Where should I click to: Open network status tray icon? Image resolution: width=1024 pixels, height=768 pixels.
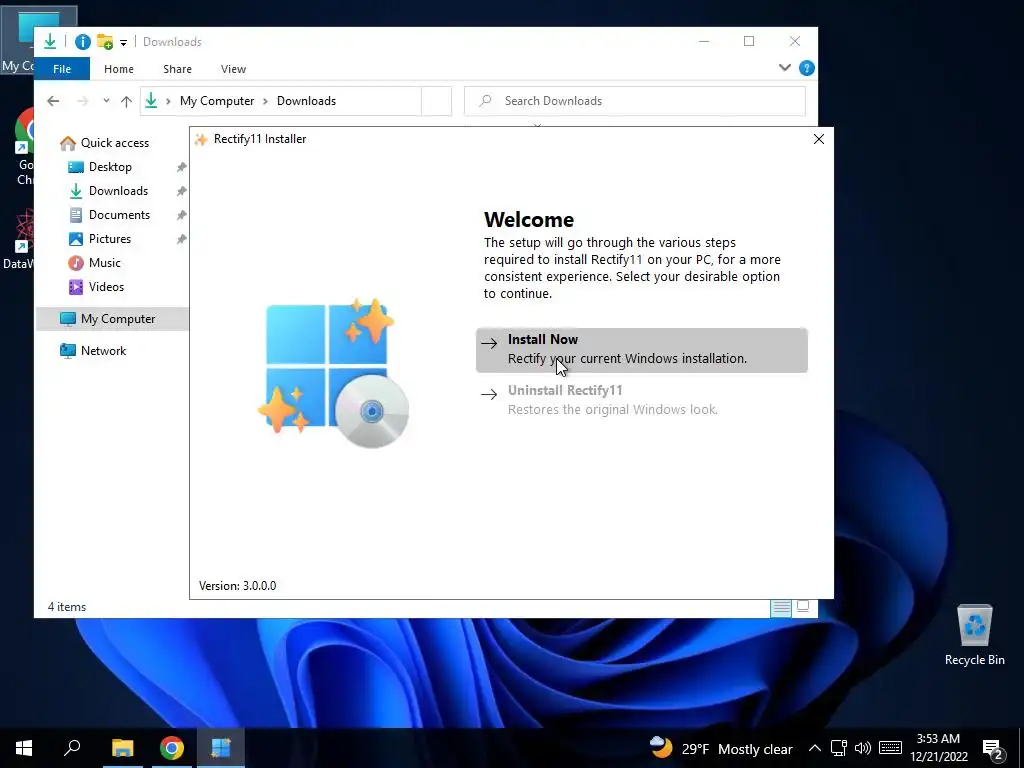click(x=839, y=748)
